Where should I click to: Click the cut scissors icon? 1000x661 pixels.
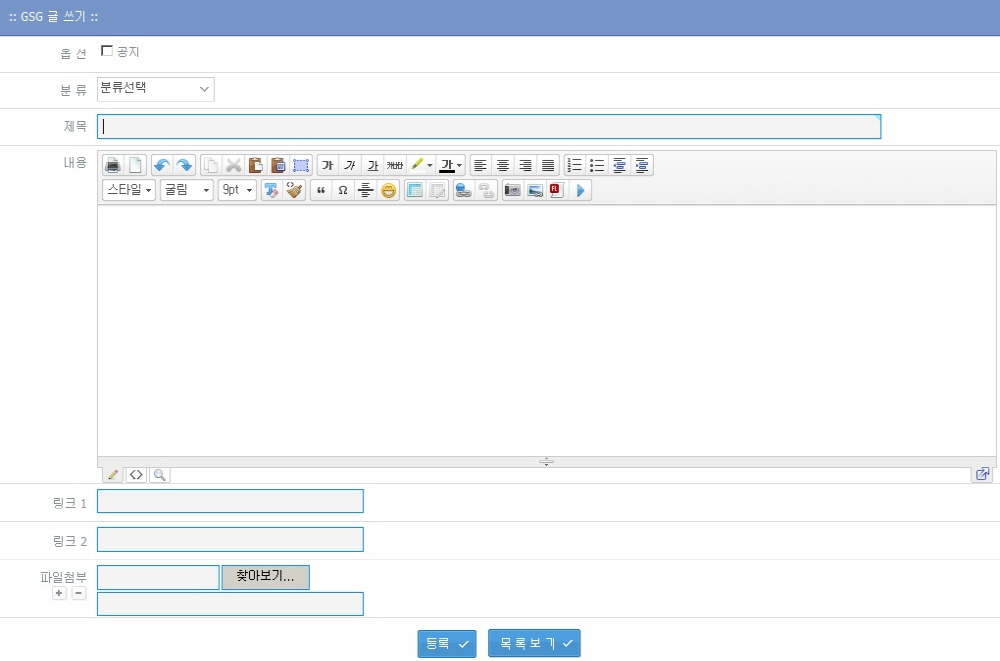point(233,165)
